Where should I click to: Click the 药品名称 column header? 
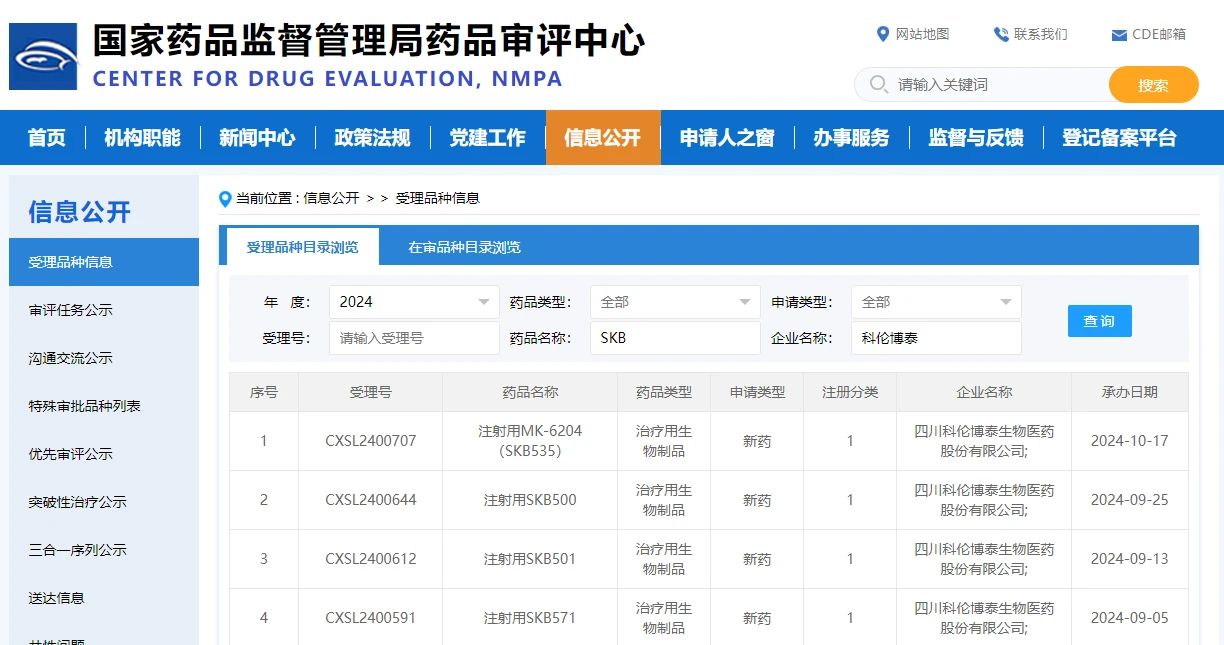tap(530, 392)
